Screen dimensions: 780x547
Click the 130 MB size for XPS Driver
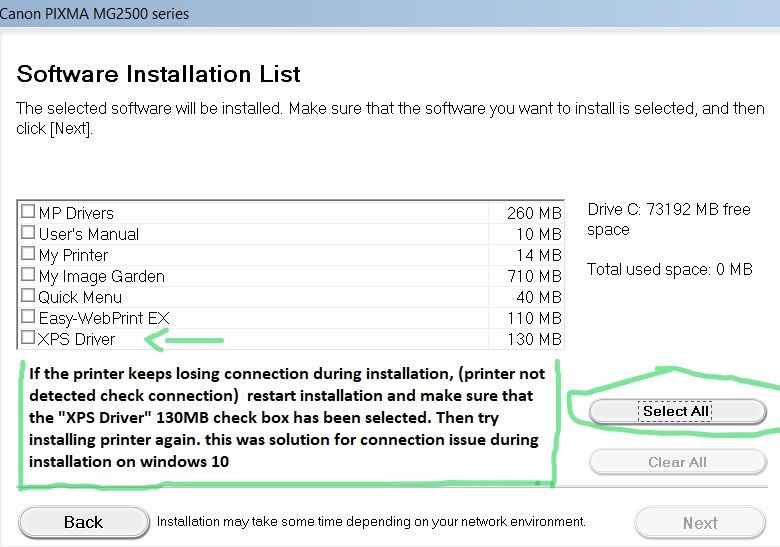click(534, 340)
